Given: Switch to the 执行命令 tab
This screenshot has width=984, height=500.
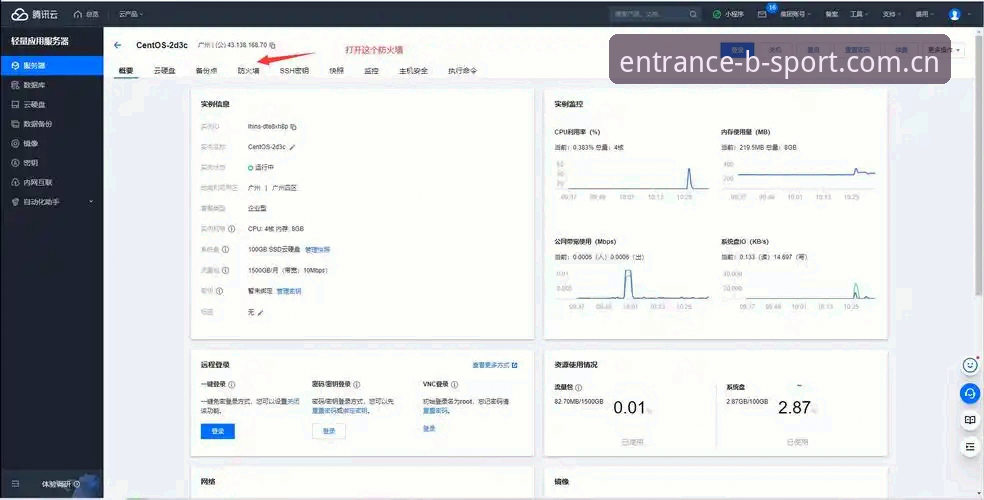Looking at the screenshot, I should point(463,71).
